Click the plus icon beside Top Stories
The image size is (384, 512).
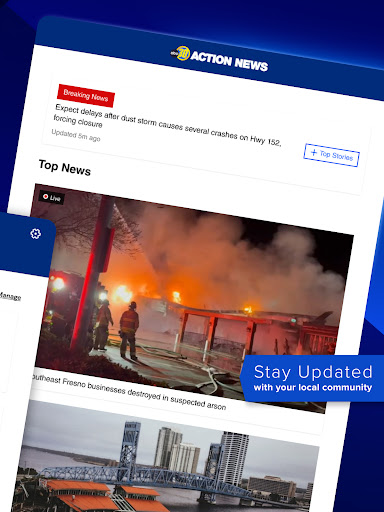click(x=313, y=152)
